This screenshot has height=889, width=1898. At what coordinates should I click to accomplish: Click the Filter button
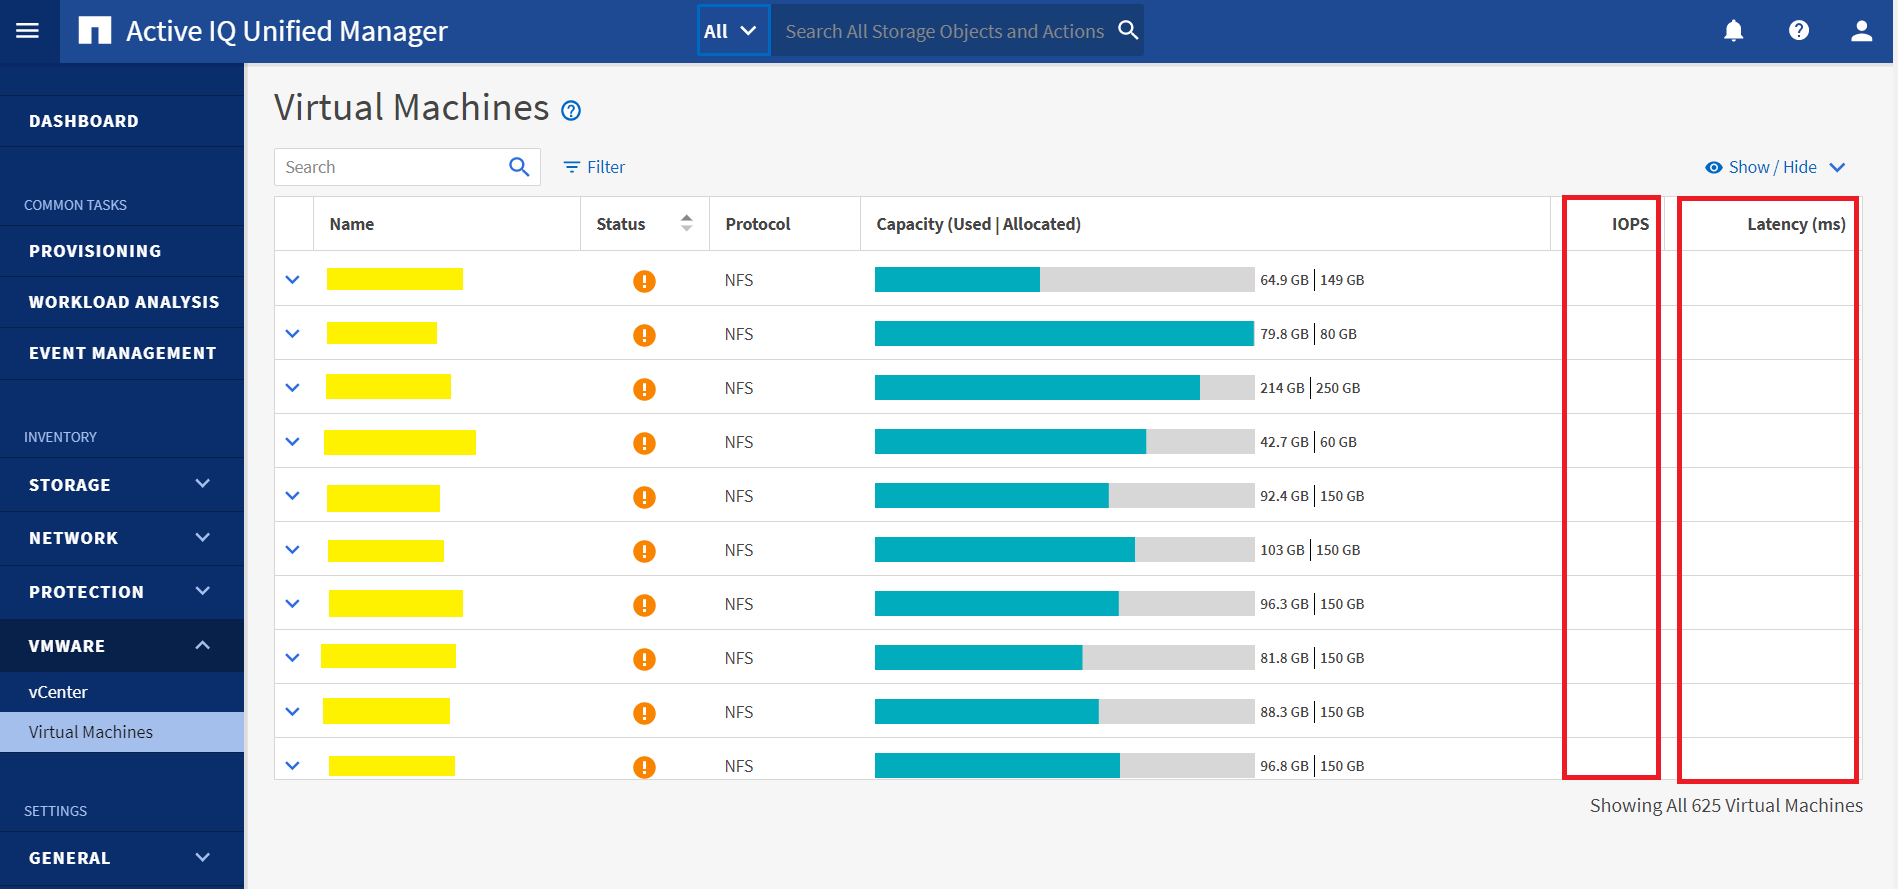pyautogui.click(x=594, y=167)
